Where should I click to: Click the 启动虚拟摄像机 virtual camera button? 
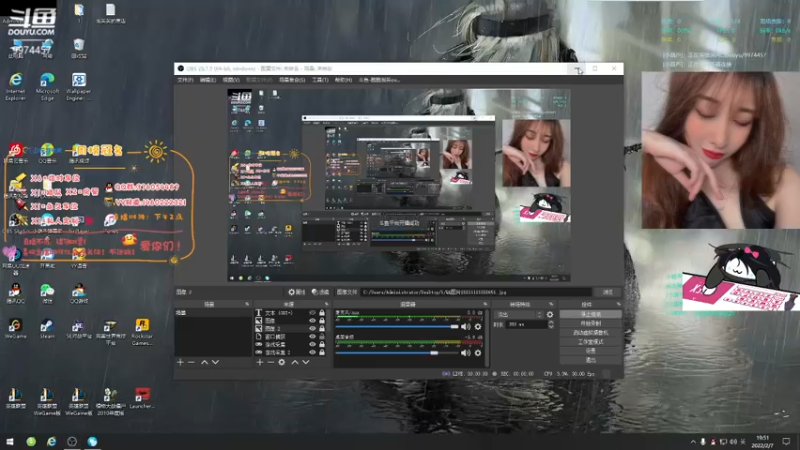[591, 333]
